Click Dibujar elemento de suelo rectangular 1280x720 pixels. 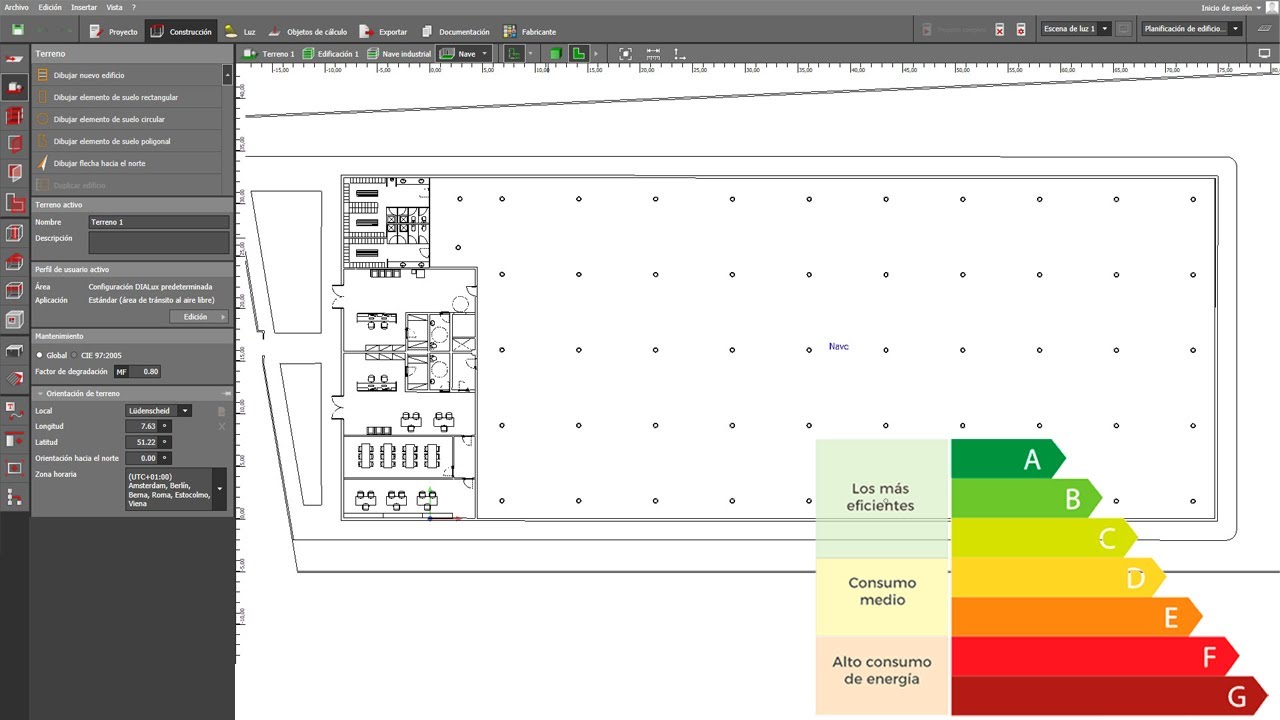pos(127,97)
